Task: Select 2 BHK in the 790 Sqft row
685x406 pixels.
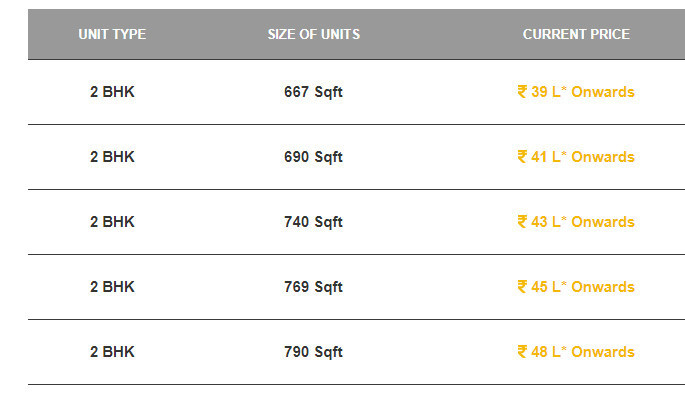Action: coord(112,352)
